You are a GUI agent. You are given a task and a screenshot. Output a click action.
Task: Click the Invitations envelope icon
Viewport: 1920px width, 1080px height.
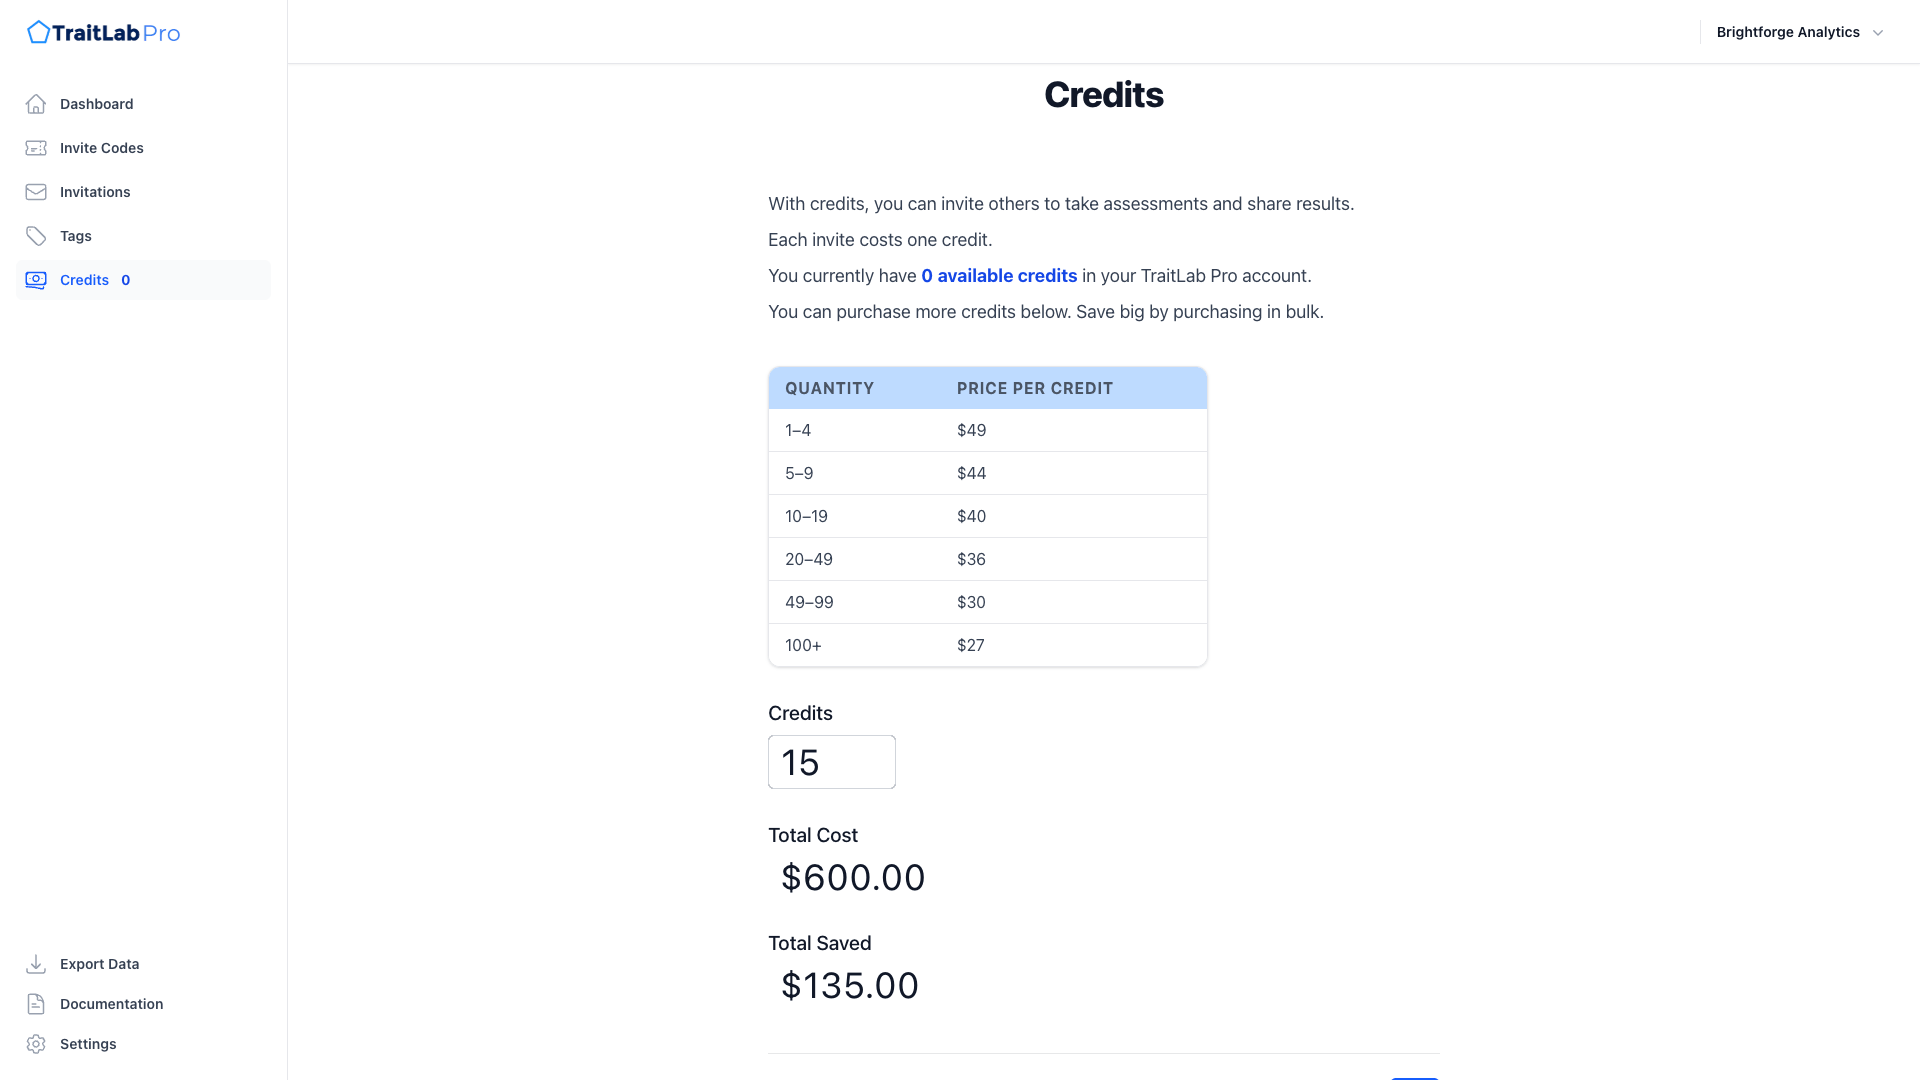(36, 192)
